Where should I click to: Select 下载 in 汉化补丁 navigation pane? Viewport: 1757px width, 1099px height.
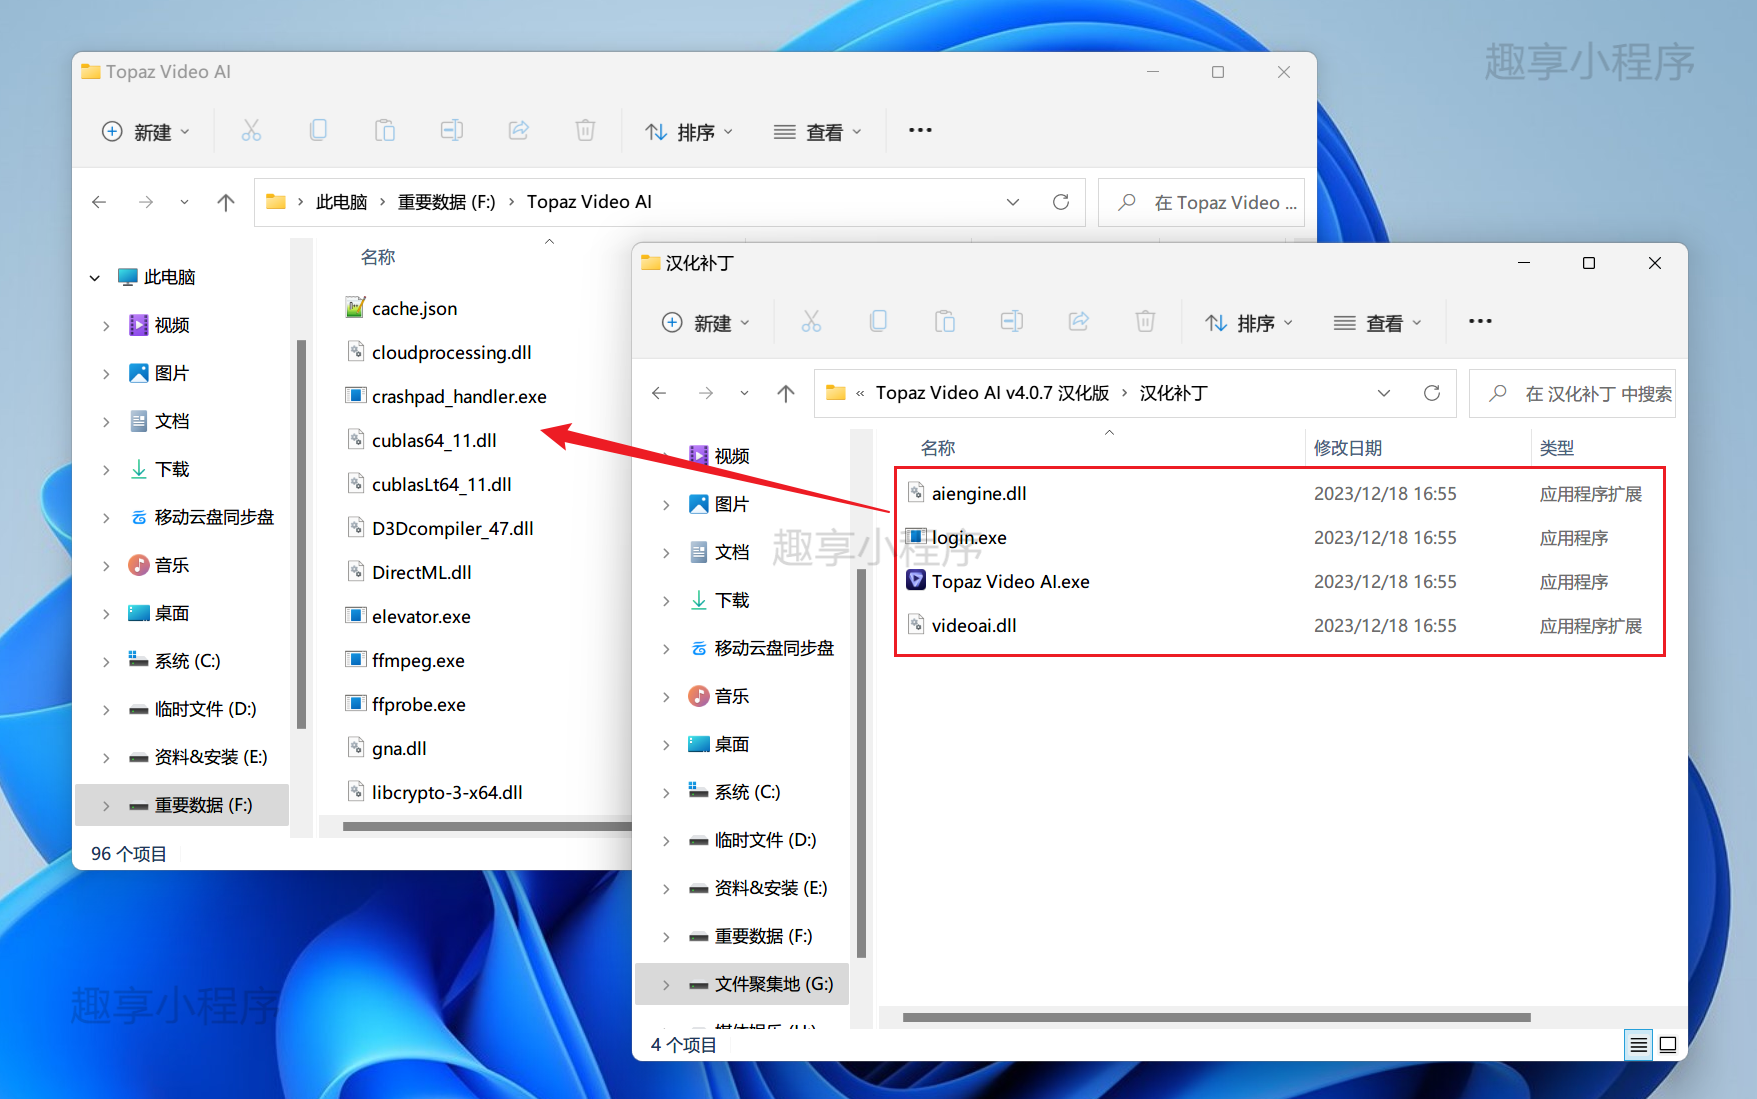point(732,600)
